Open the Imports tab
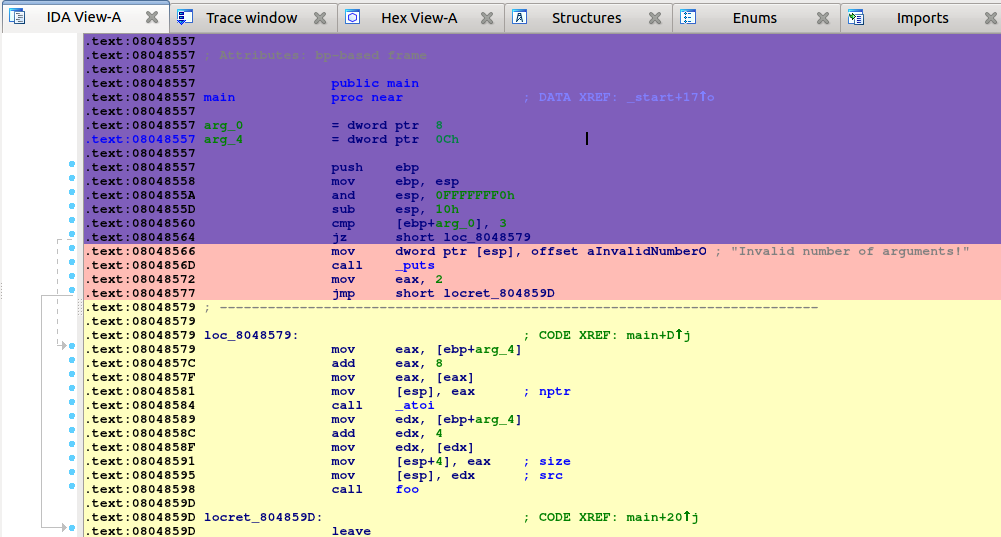This screenshot has width=1001, height=537. coord(922,18)
